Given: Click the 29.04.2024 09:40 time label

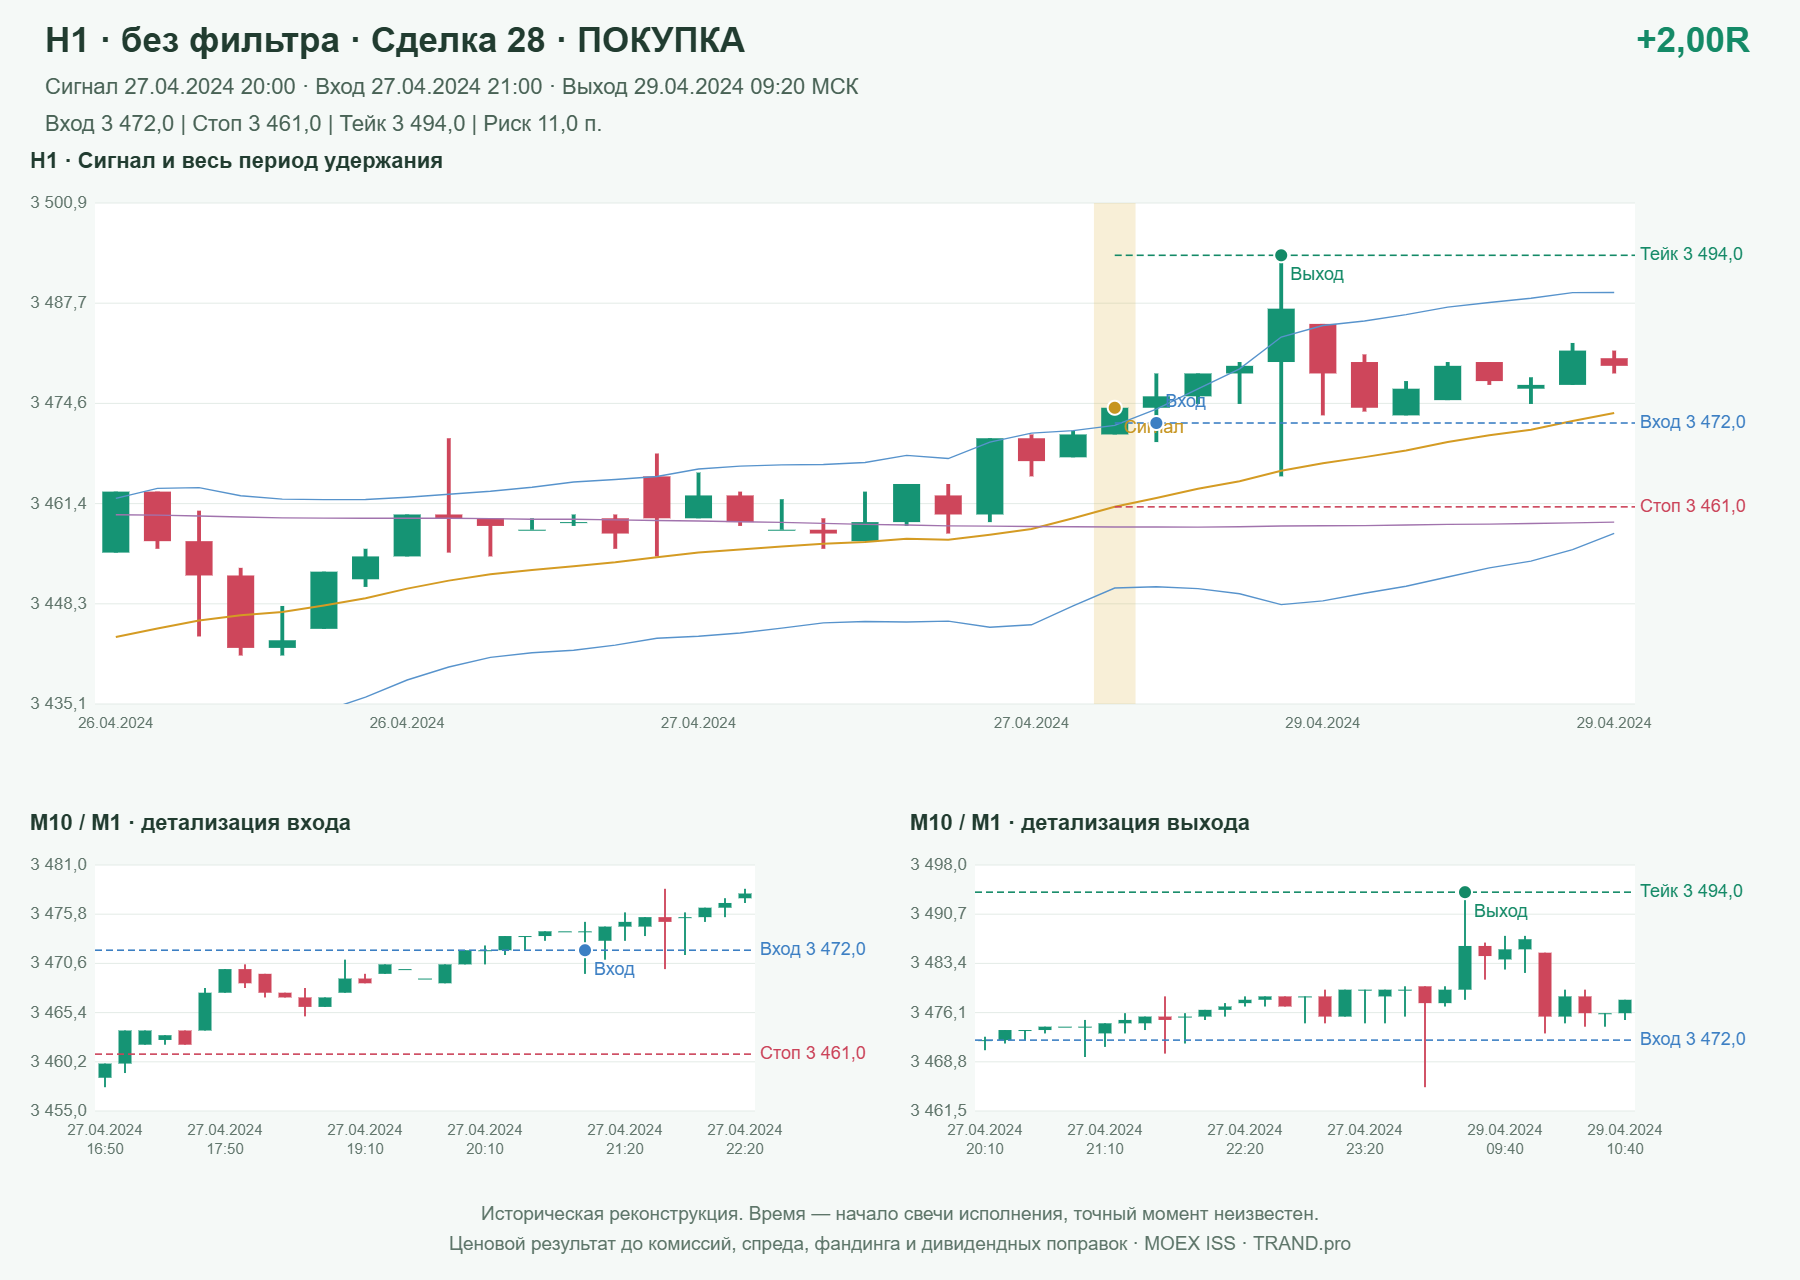Looking at the screenshot, I should 1505,1139.
